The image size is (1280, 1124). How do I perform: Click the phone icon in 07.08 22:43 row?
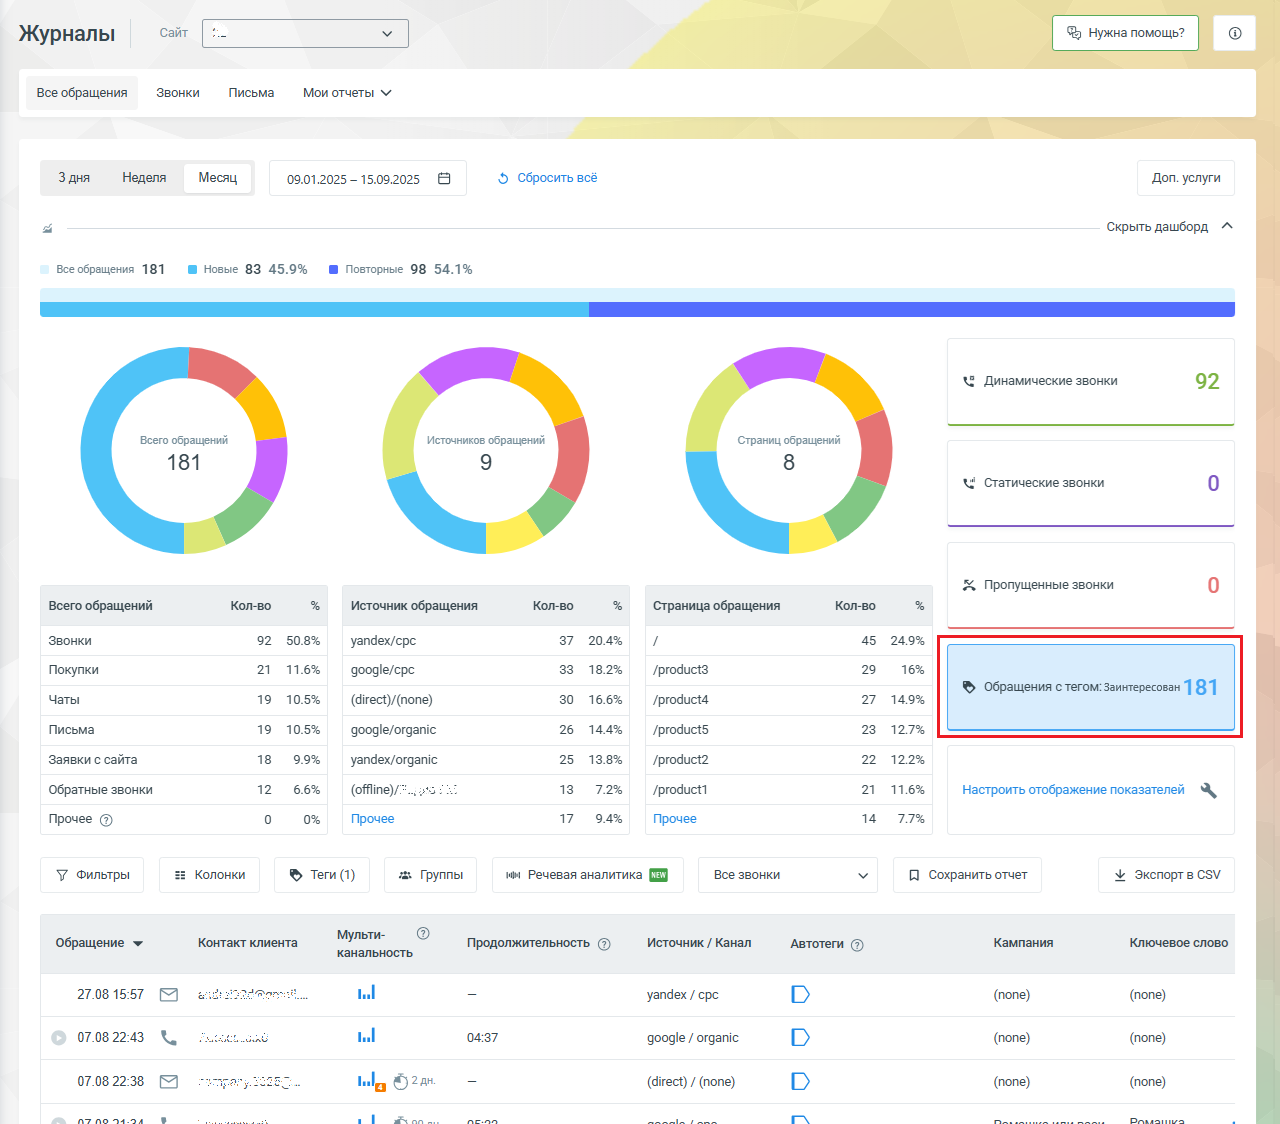tap(169, 1038)
